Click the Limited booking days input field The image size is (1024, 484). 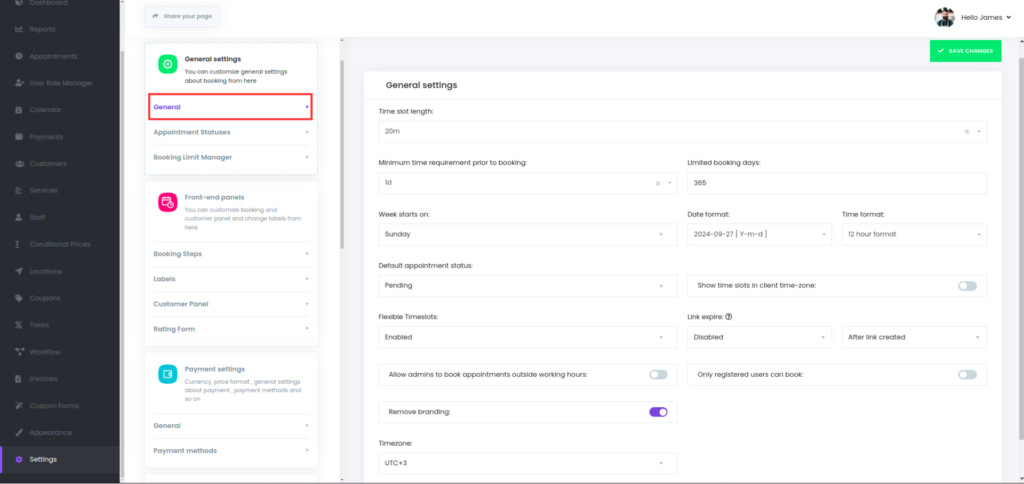pyautogui.click(x=836, y=184)
